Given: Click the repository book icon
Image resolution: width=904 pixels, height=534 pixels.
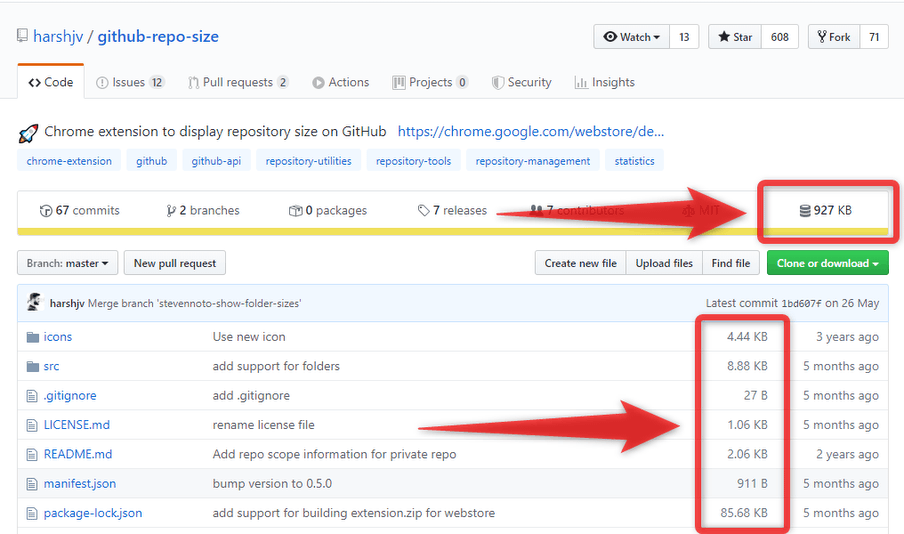Looking at the screenshot, I should point(22,36).
